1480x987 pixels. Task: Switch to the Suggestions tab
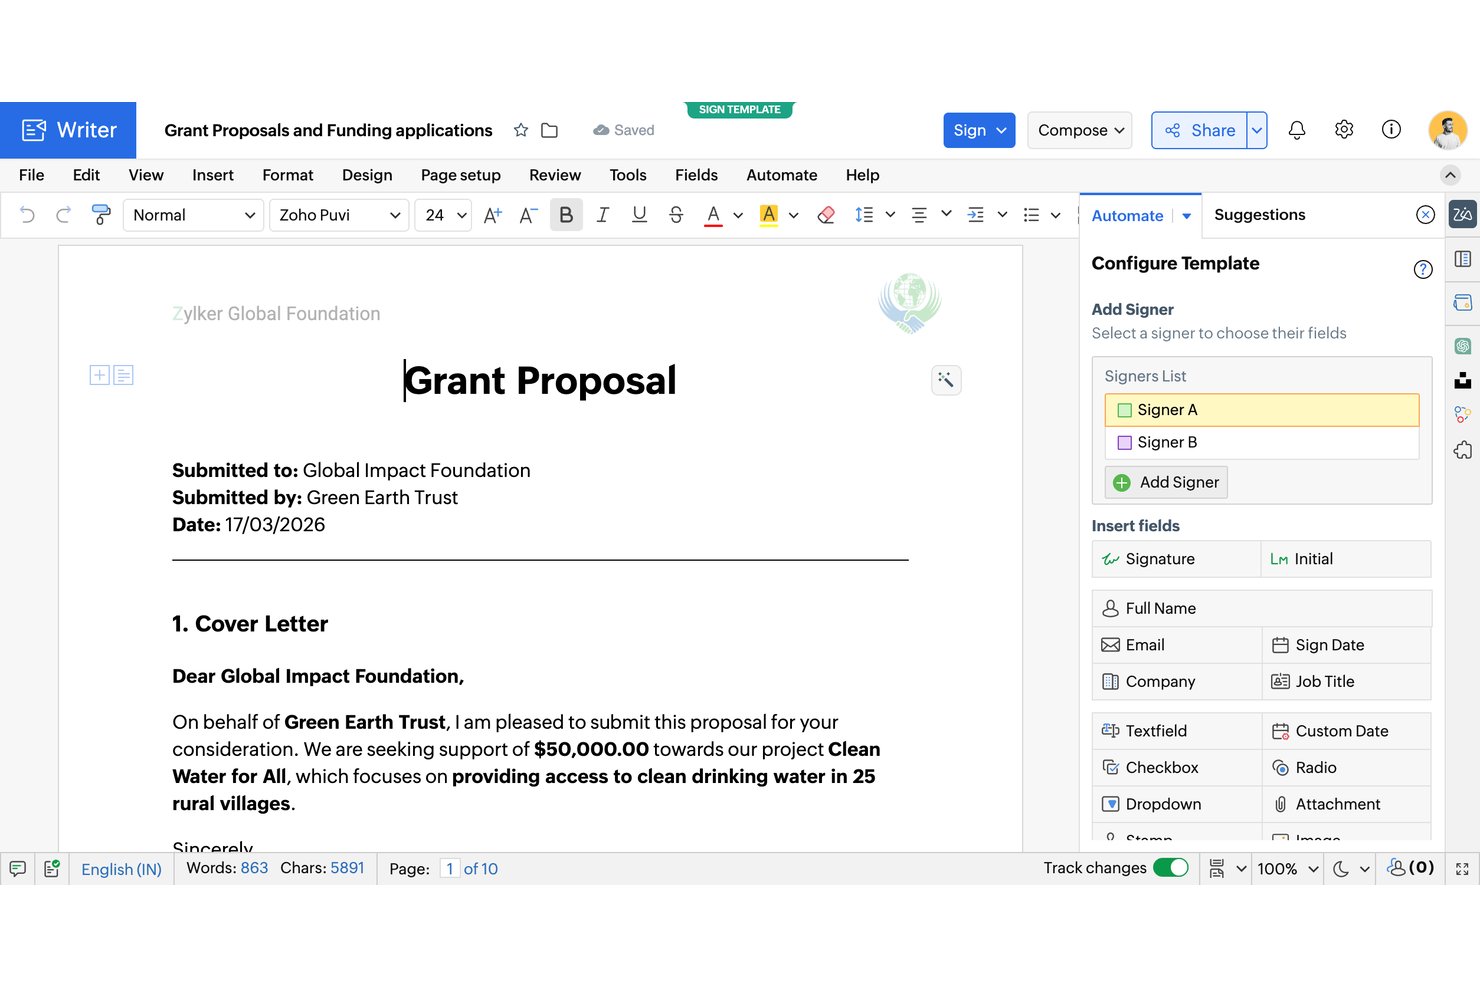click(1260, 215)
